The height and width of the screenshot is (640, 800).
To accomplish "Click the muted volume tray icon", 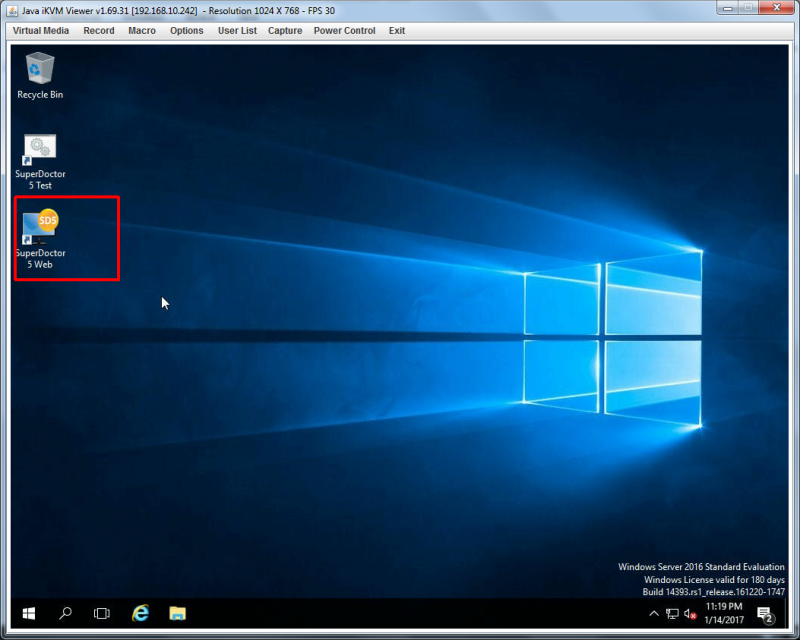I will click(690, 614).
